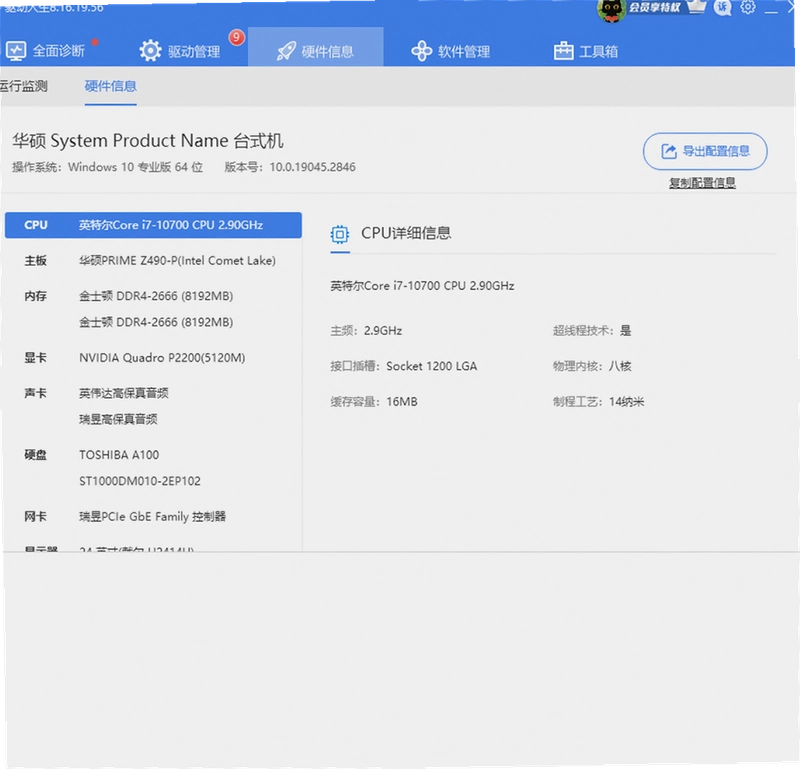This screenshot has width=800, height=769.
Task: Select the CPU row in hardware list
Action: [153, 225]
